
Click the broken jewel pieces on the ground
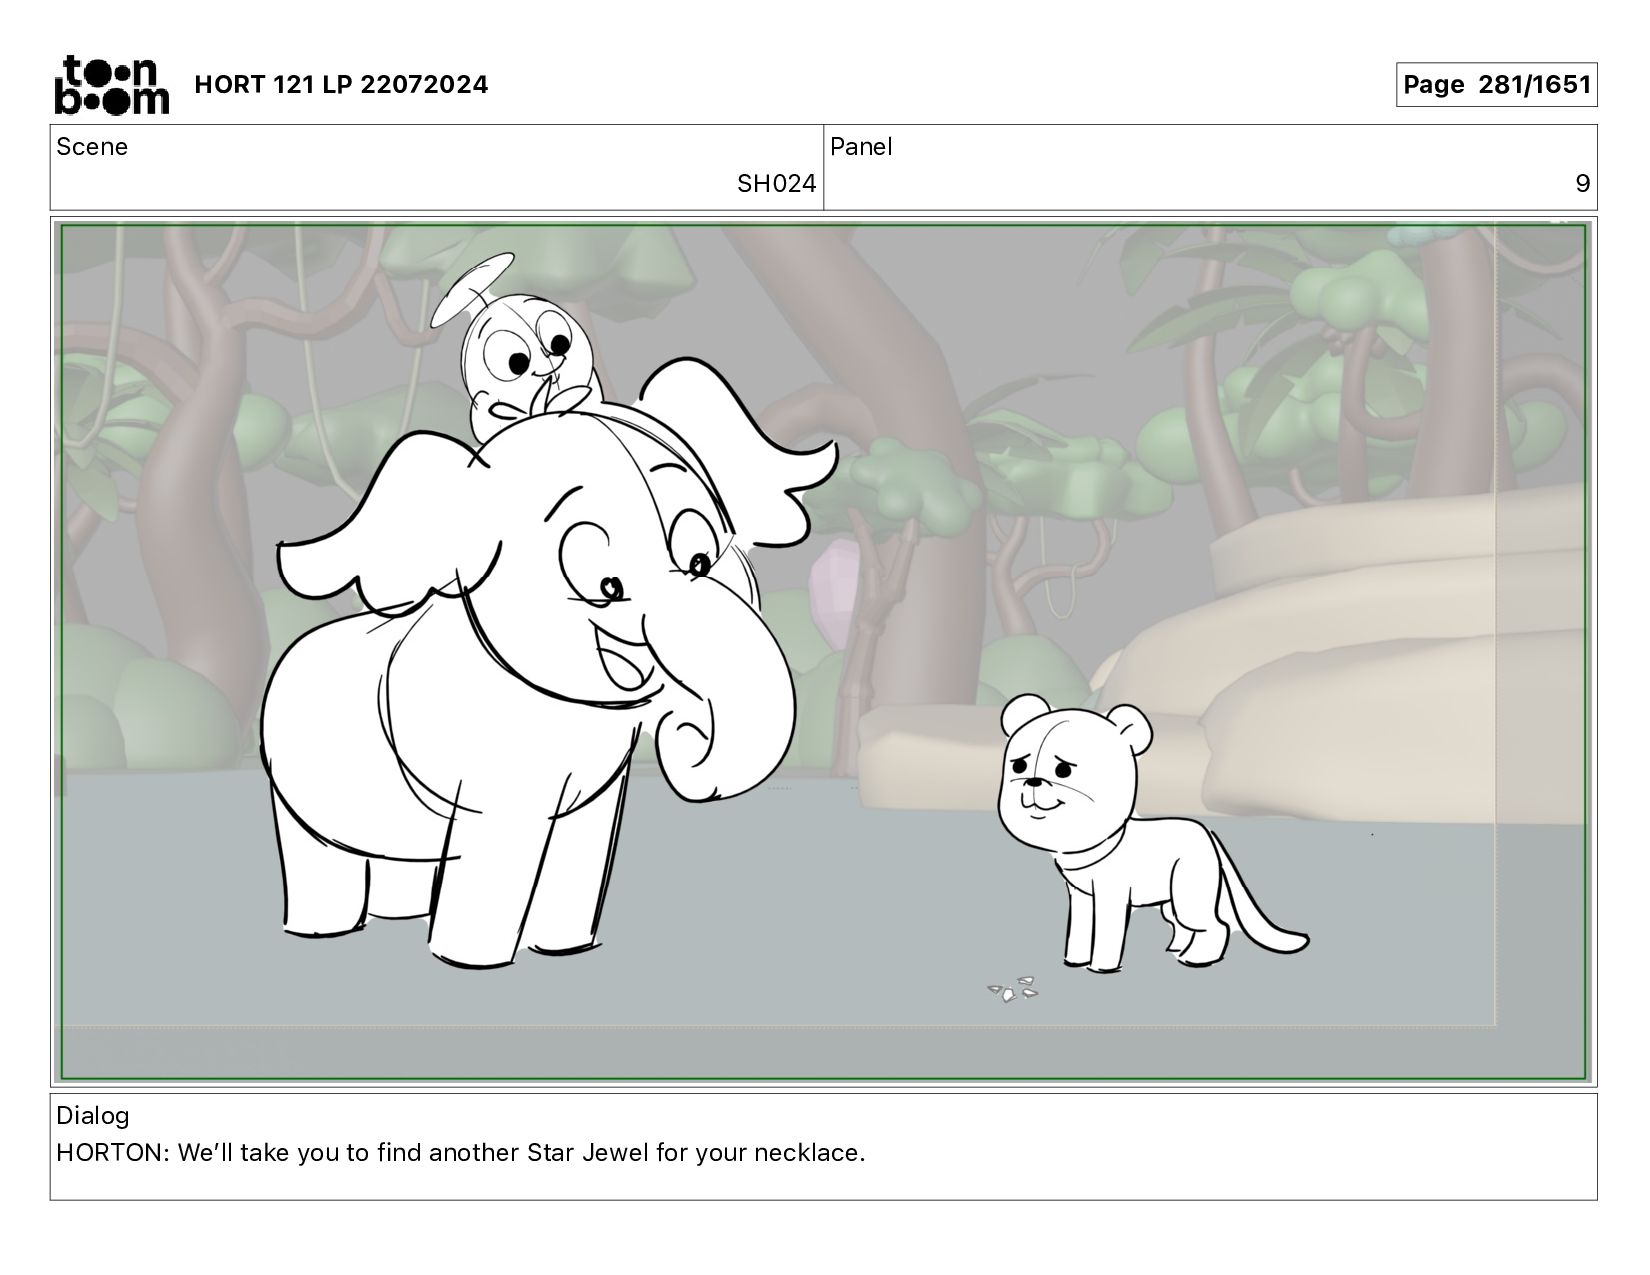tap(1014, 989)
